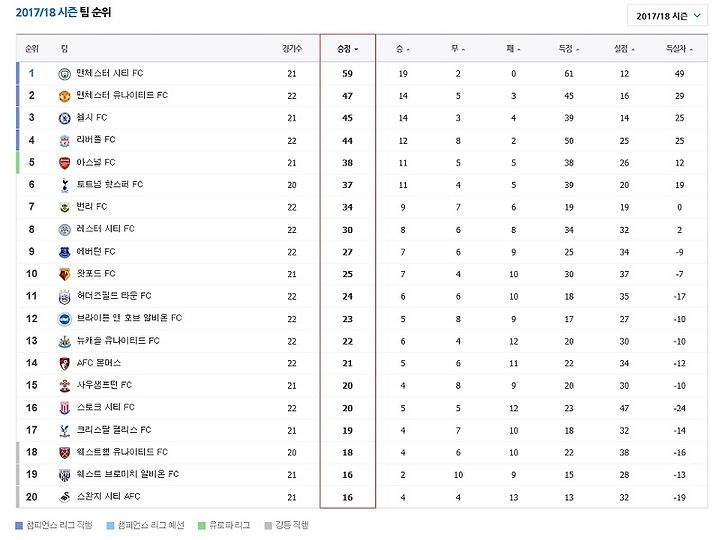
Task: Sort table by 득점 column header
Action: point(568,49)
